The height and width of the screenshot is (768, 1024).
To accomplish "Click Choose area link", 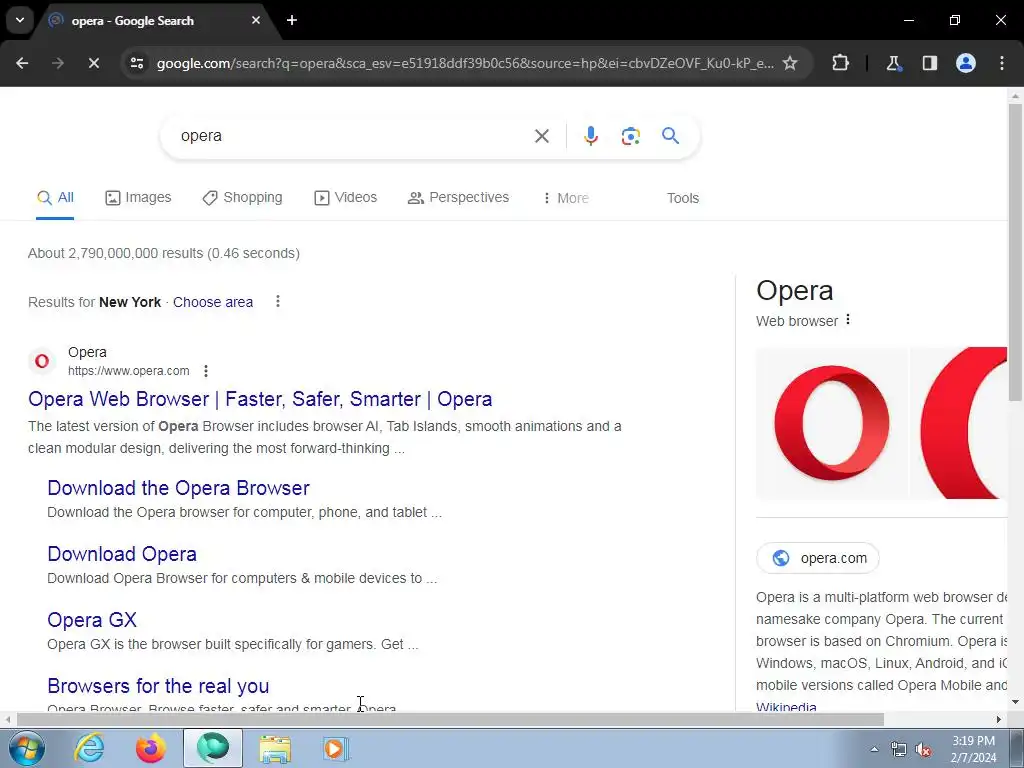I will [x=213, y=302].
